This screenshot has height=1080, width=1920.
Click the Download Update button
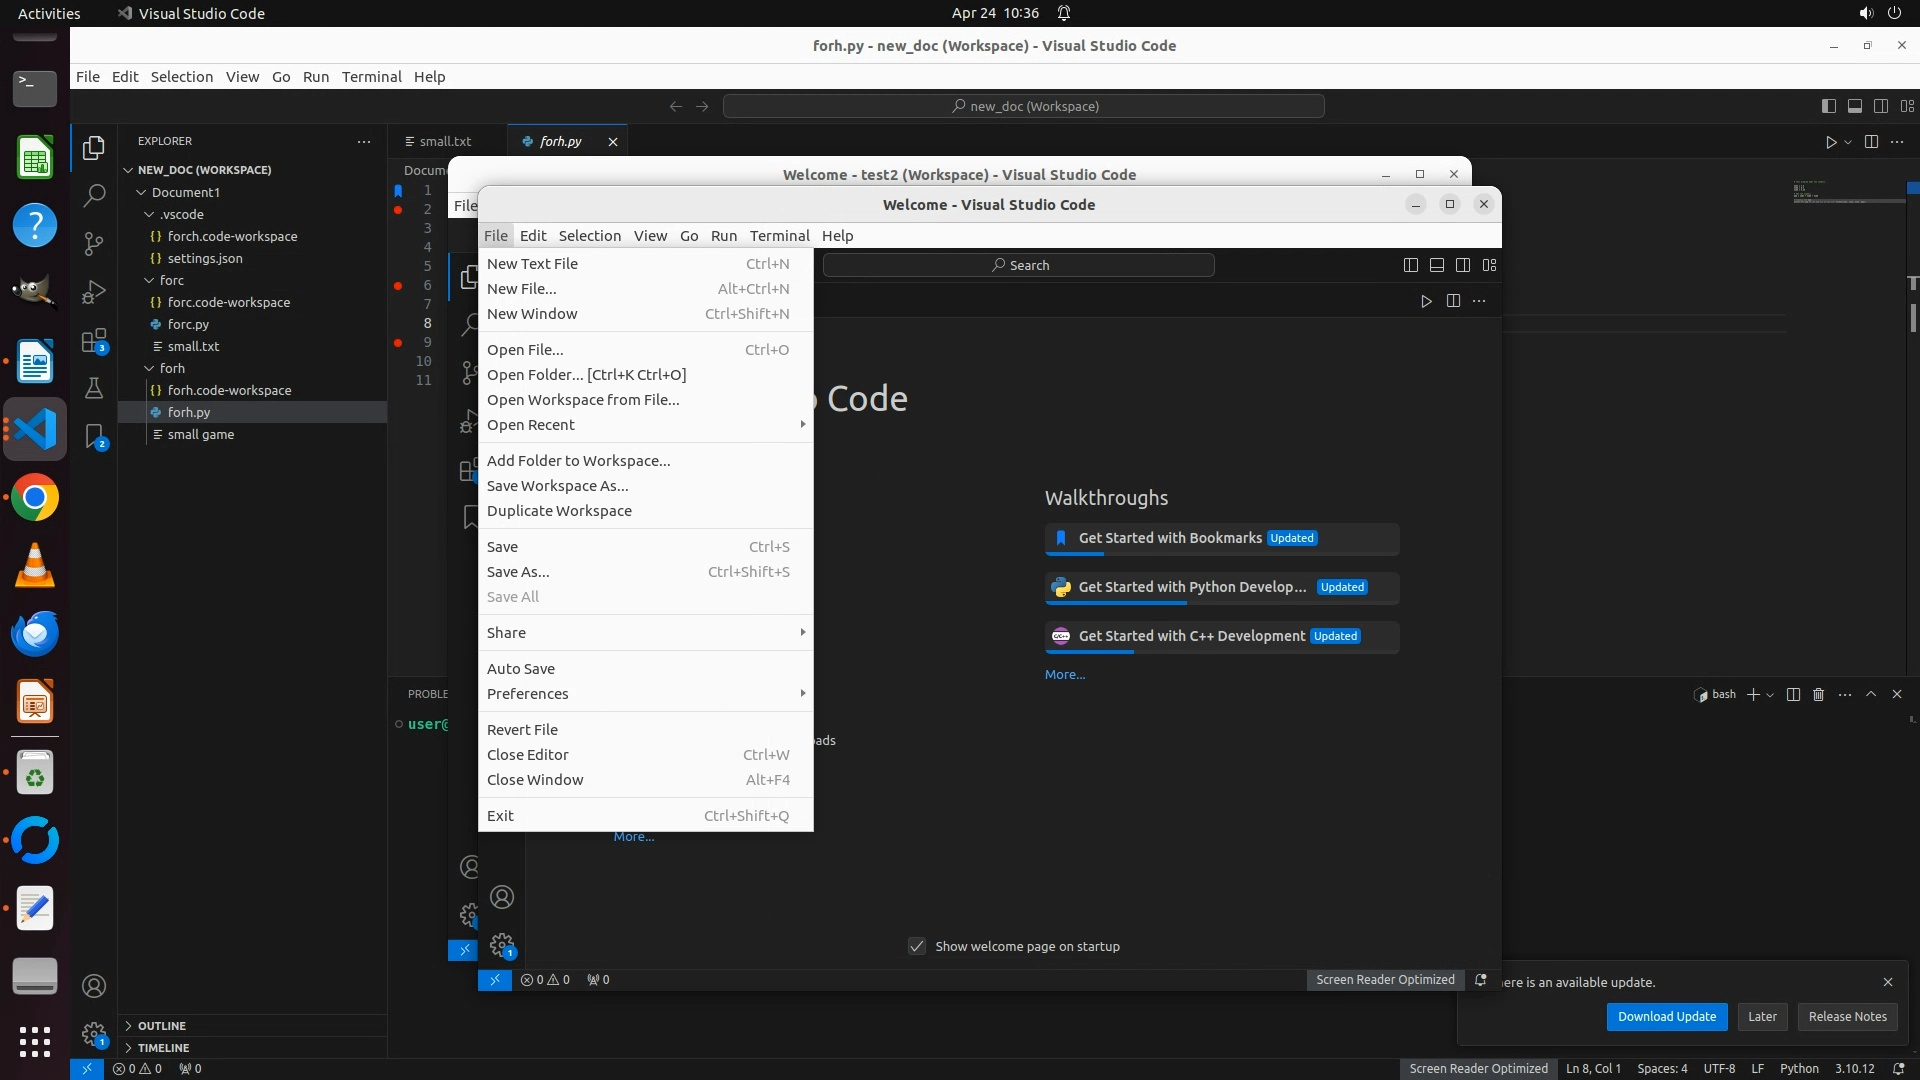pyautogui.click(x=1666, y=1016)
